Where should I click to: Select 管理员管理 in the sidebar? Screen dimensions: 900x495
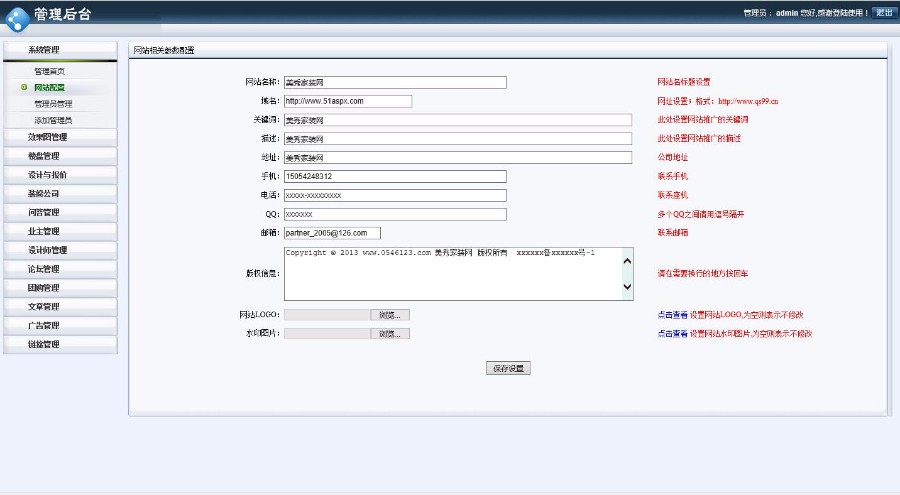(x=53, y=104)
